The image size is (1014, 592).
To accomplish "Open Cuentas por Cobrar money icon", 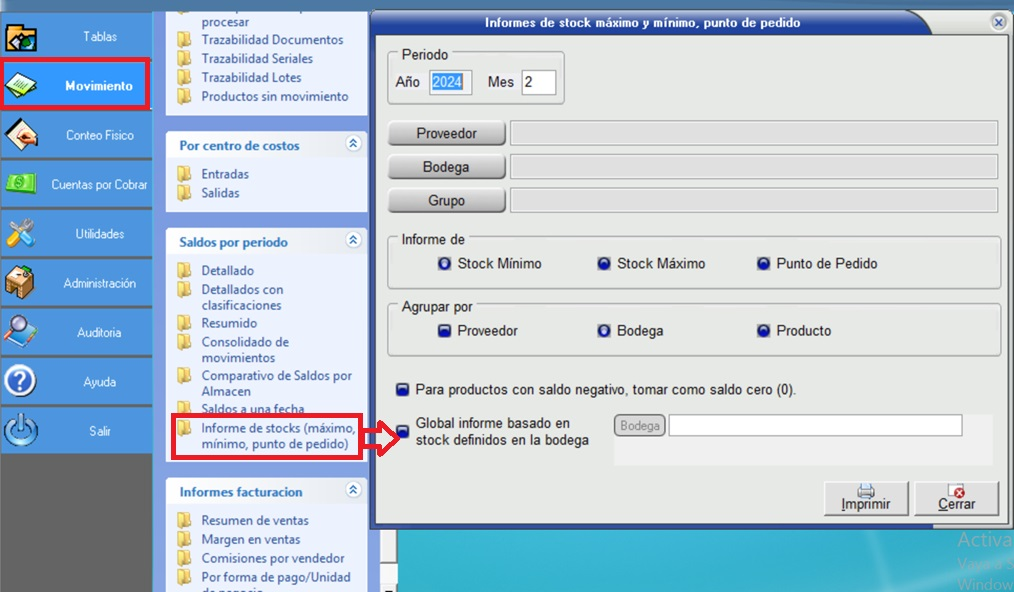I will pos(21,184).
